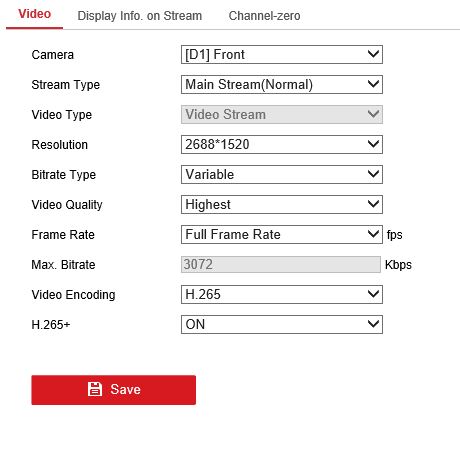Click the Stream Type chevron arrow
Image resolution: width=460 pixels, height=462 pixels.
click(x=373, y=84)
